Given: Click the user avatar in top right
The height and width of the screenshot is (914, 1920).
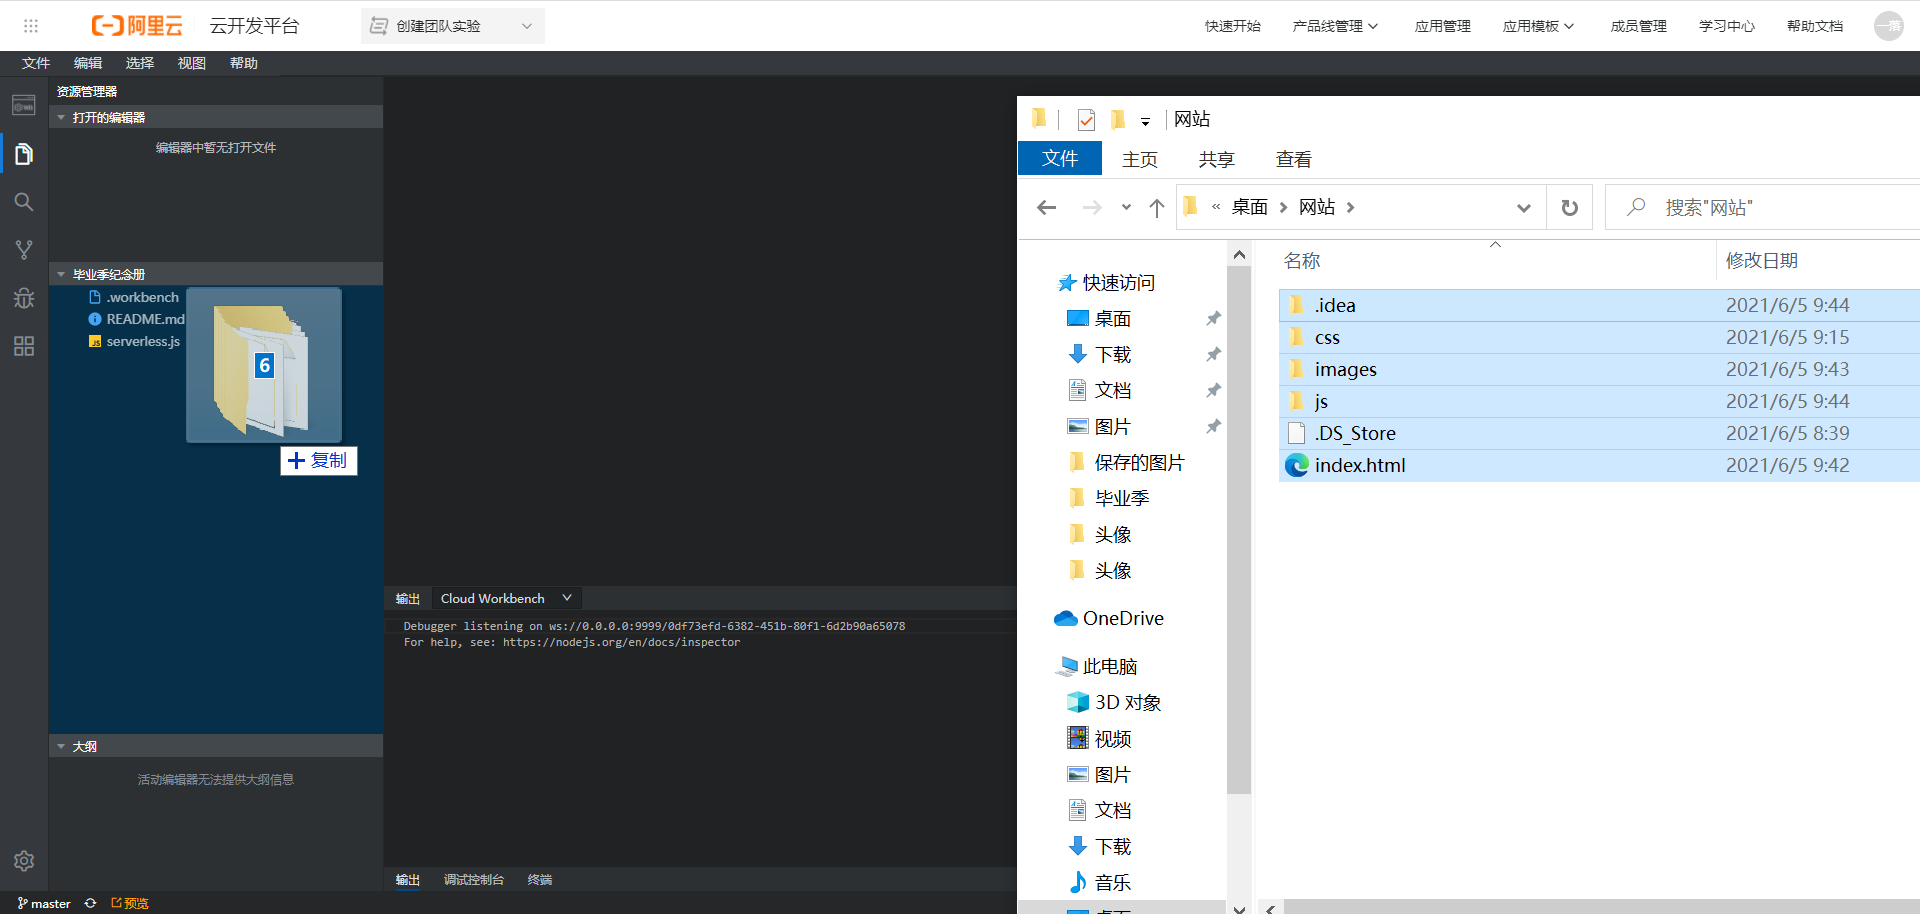Looking at the screenshot, I should tap(1888, 26).
